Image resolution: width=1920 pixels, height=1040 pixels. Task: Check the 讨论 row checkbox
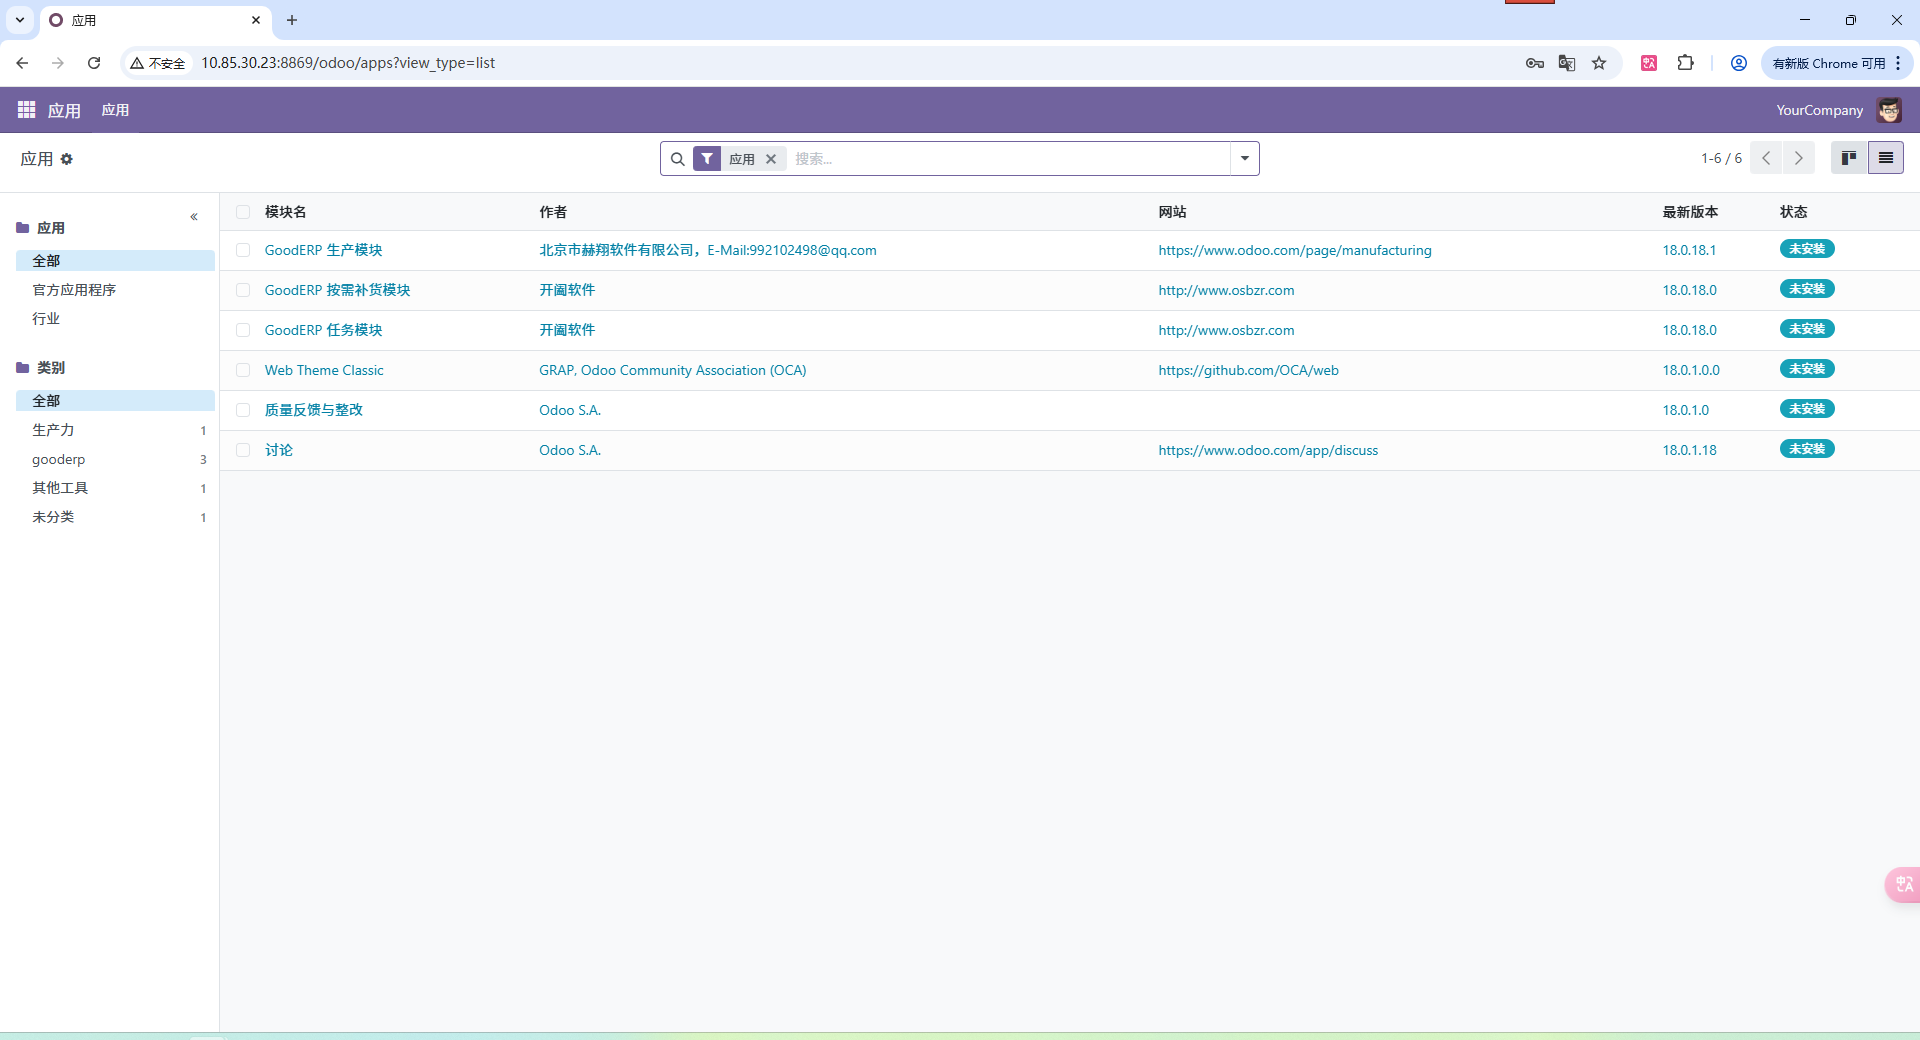coord(243,450)
